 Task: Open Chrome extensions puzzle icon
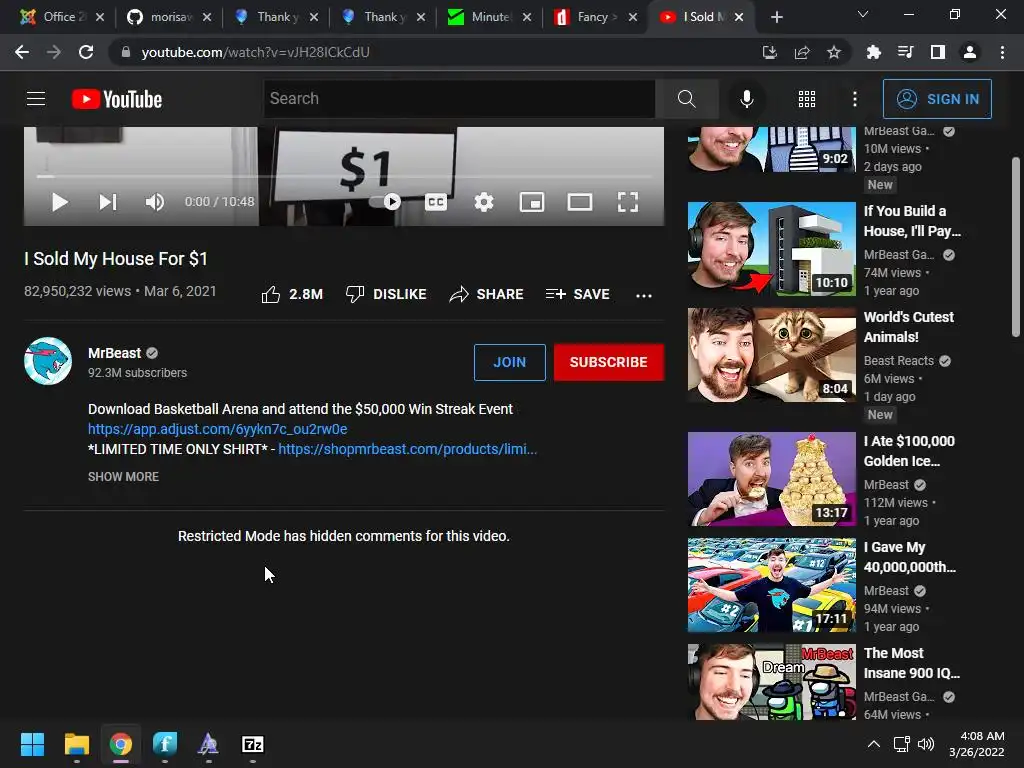[874, 52]
